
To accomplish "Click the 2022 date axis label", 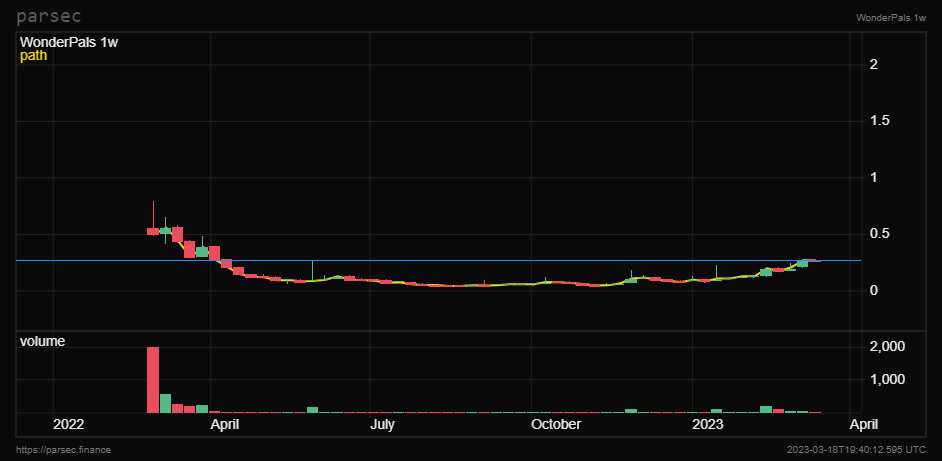I will tap(68, 425).
